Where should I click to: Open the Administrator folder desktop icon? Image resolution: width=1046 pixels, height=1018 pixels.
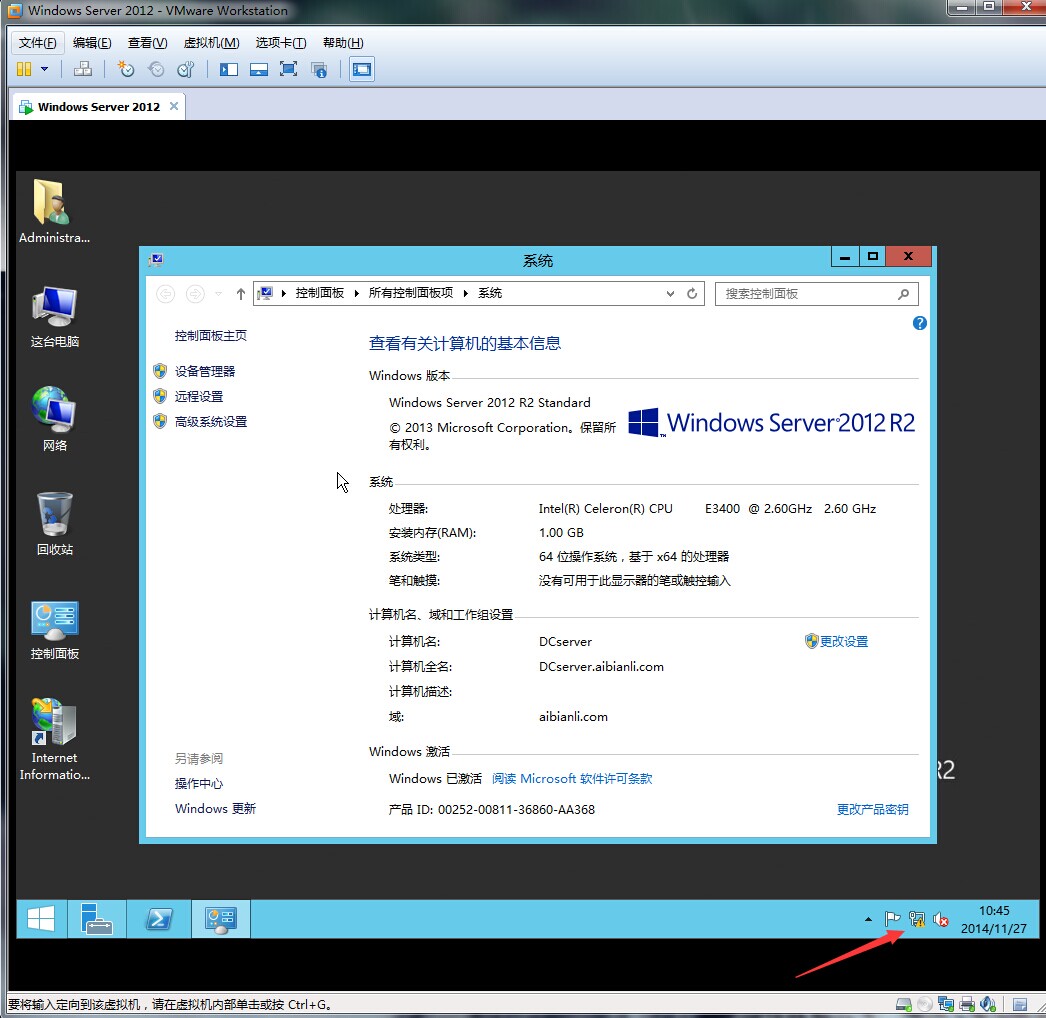click(54, 211)
